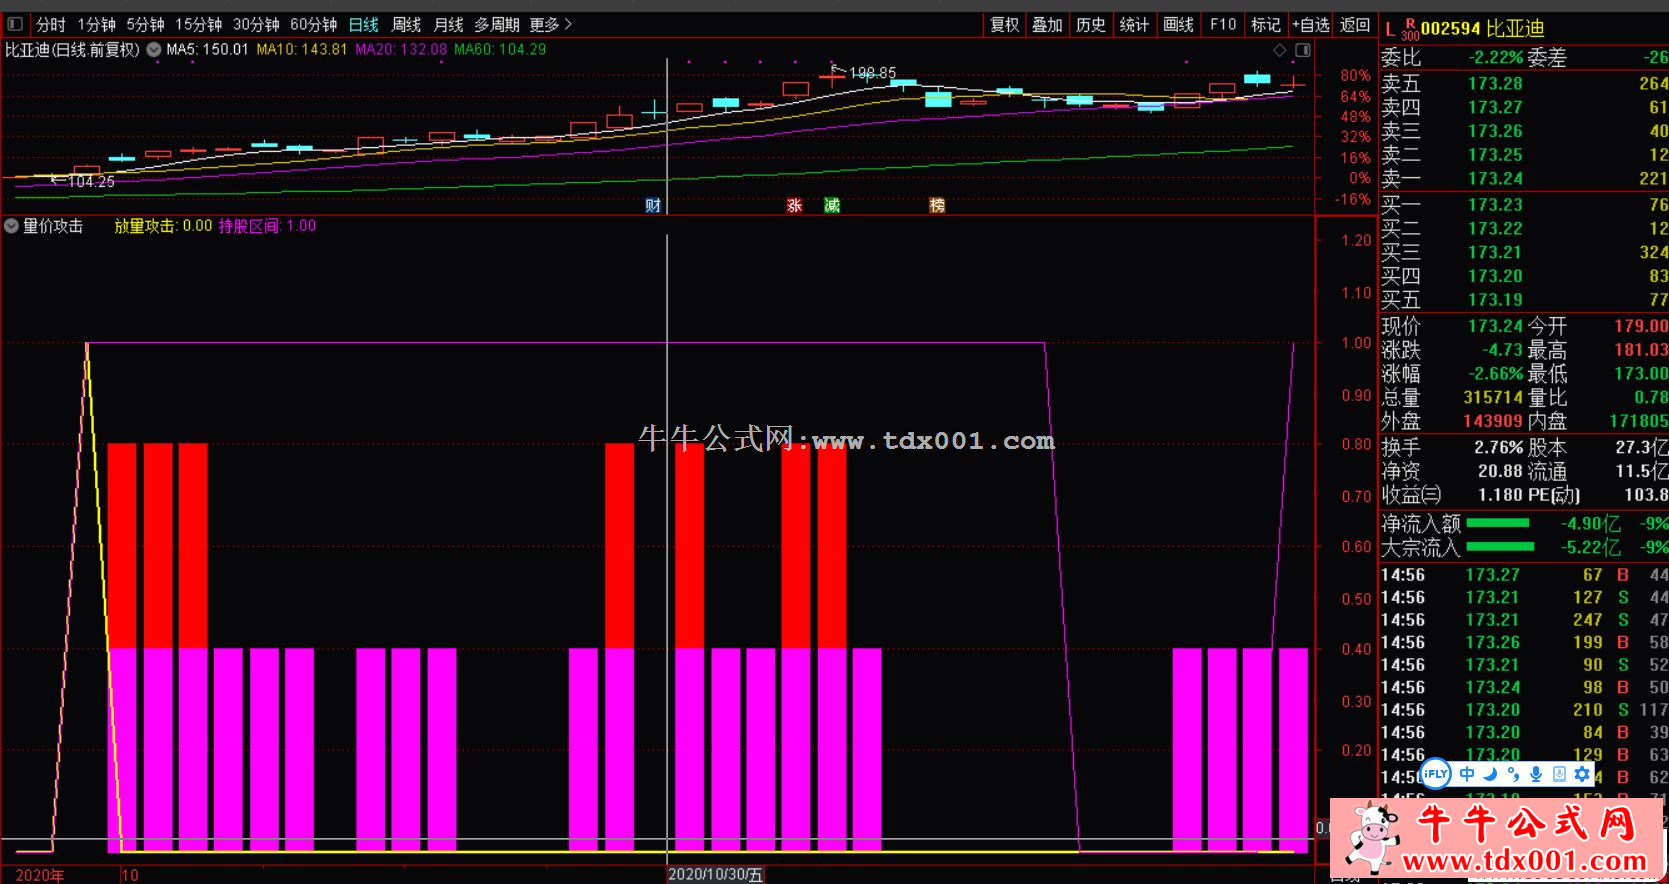Image resolution: width=1669 pixels, height=884 pixels.
Task: Click the tick row with 173.26 volume 199
Action: (1524, 642)
